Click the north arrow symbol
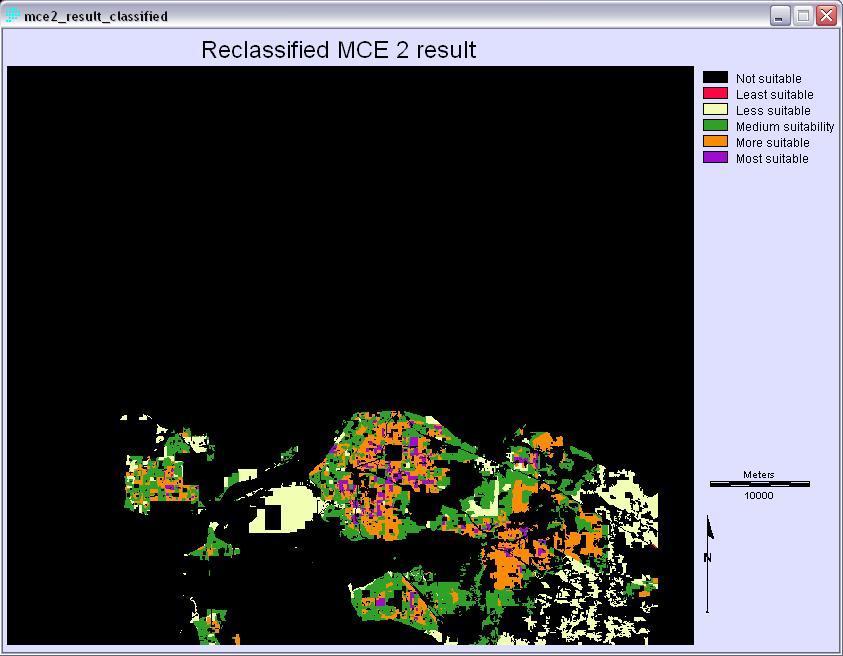 coord(708,562)
